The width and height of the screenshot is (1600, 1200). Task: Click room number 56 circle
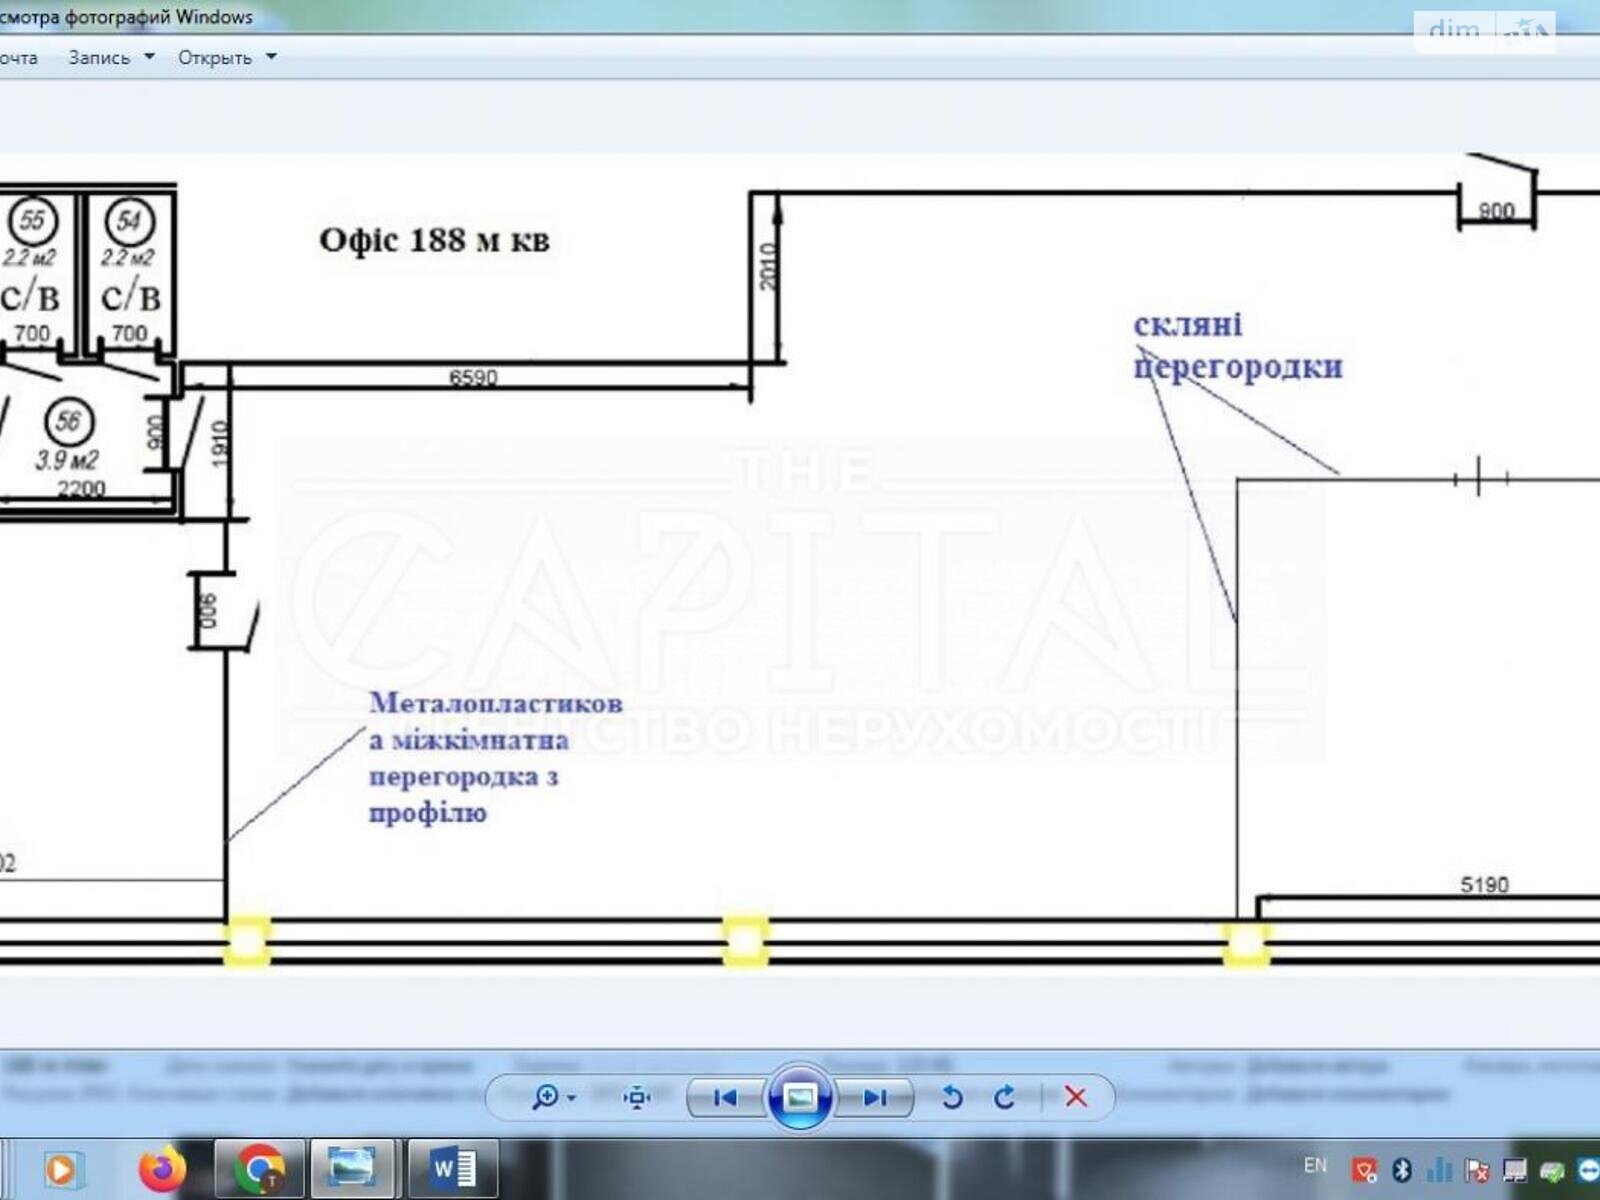(x=68, y=421)
